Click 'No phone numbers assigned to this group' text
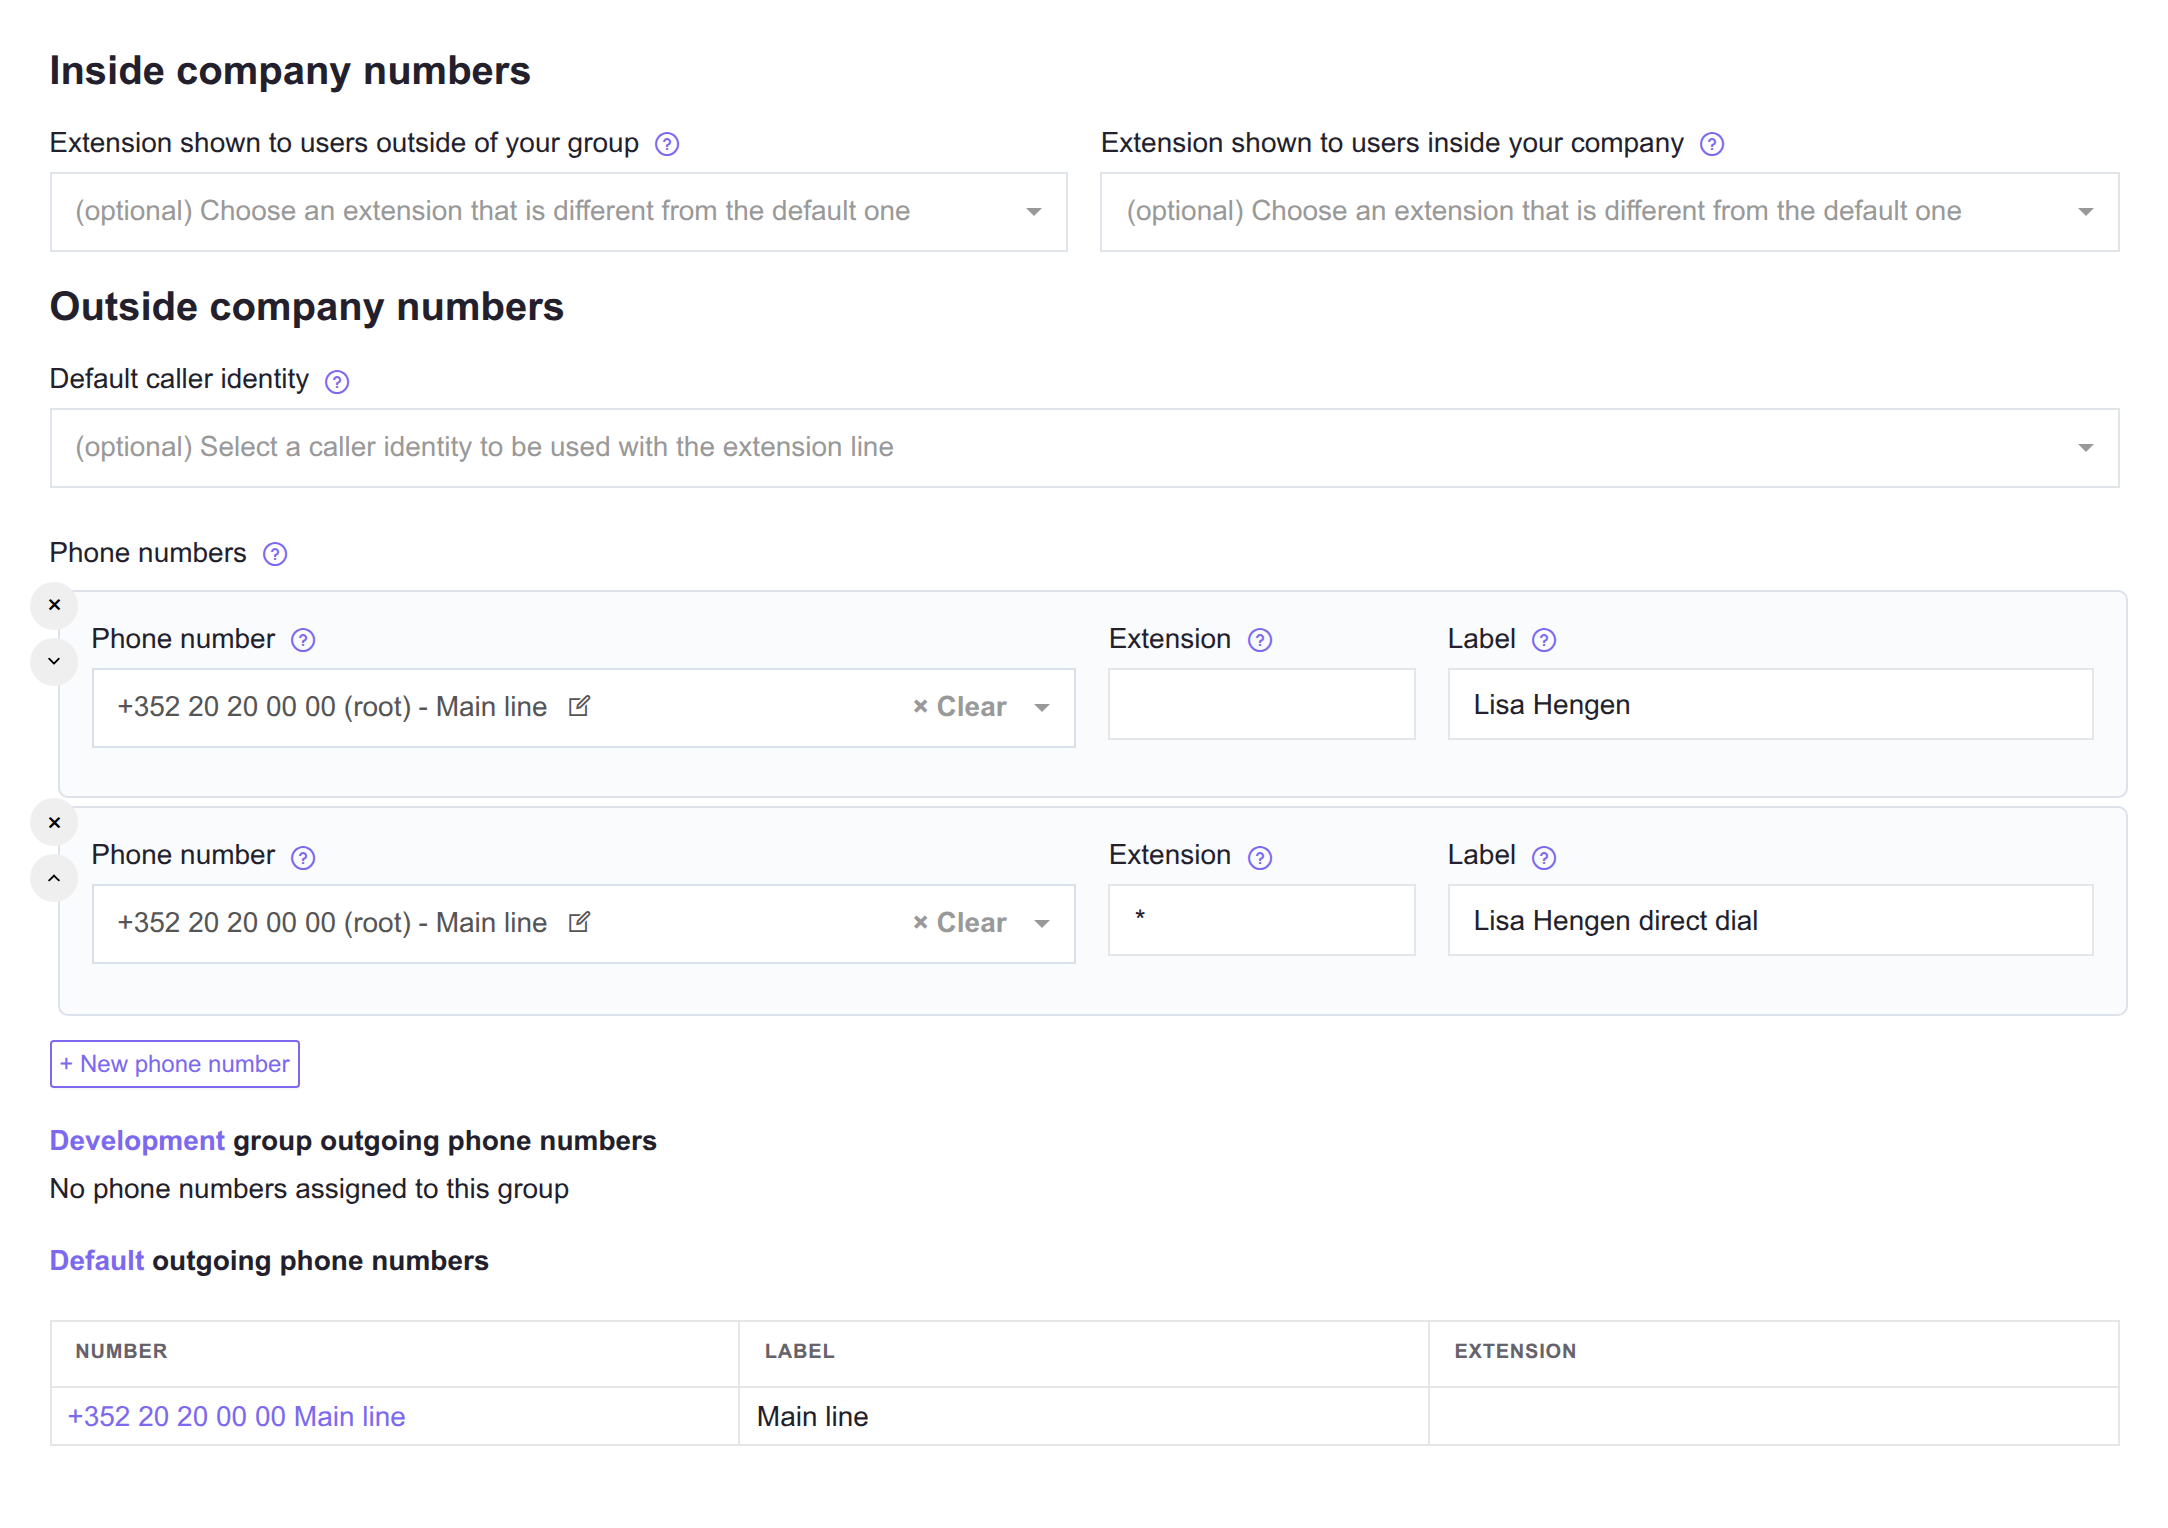This screenshot has height=1528, width=2168. pos(309,1189)
